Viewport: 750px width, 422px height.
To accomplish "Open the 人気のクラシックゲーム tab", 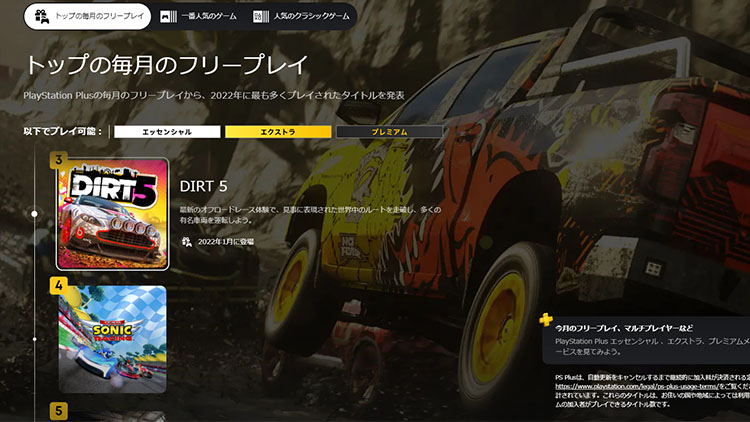I will click(x=301, y=16).
